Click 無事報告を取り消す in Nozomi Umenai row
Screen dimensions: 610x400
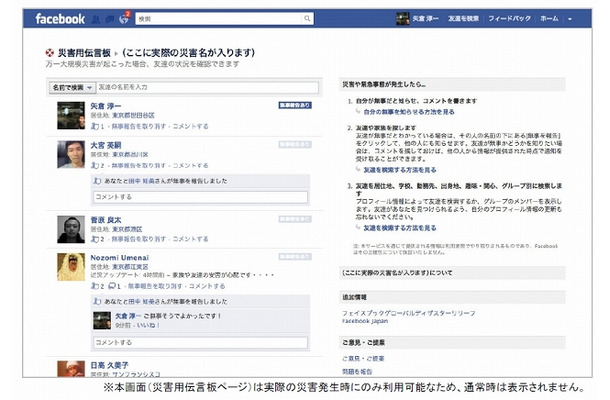click(155, 286)
